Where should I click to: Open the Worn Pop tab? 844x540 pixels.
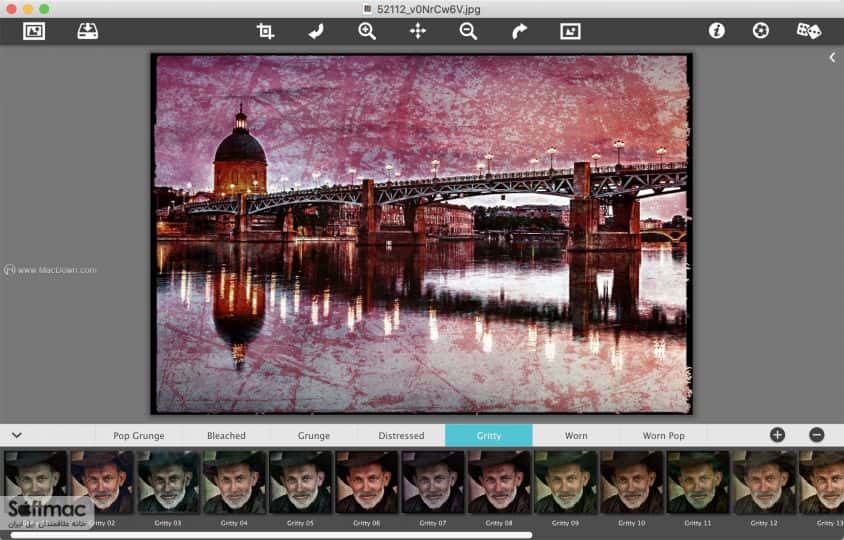pyautogui.click(x=663, y=436)
